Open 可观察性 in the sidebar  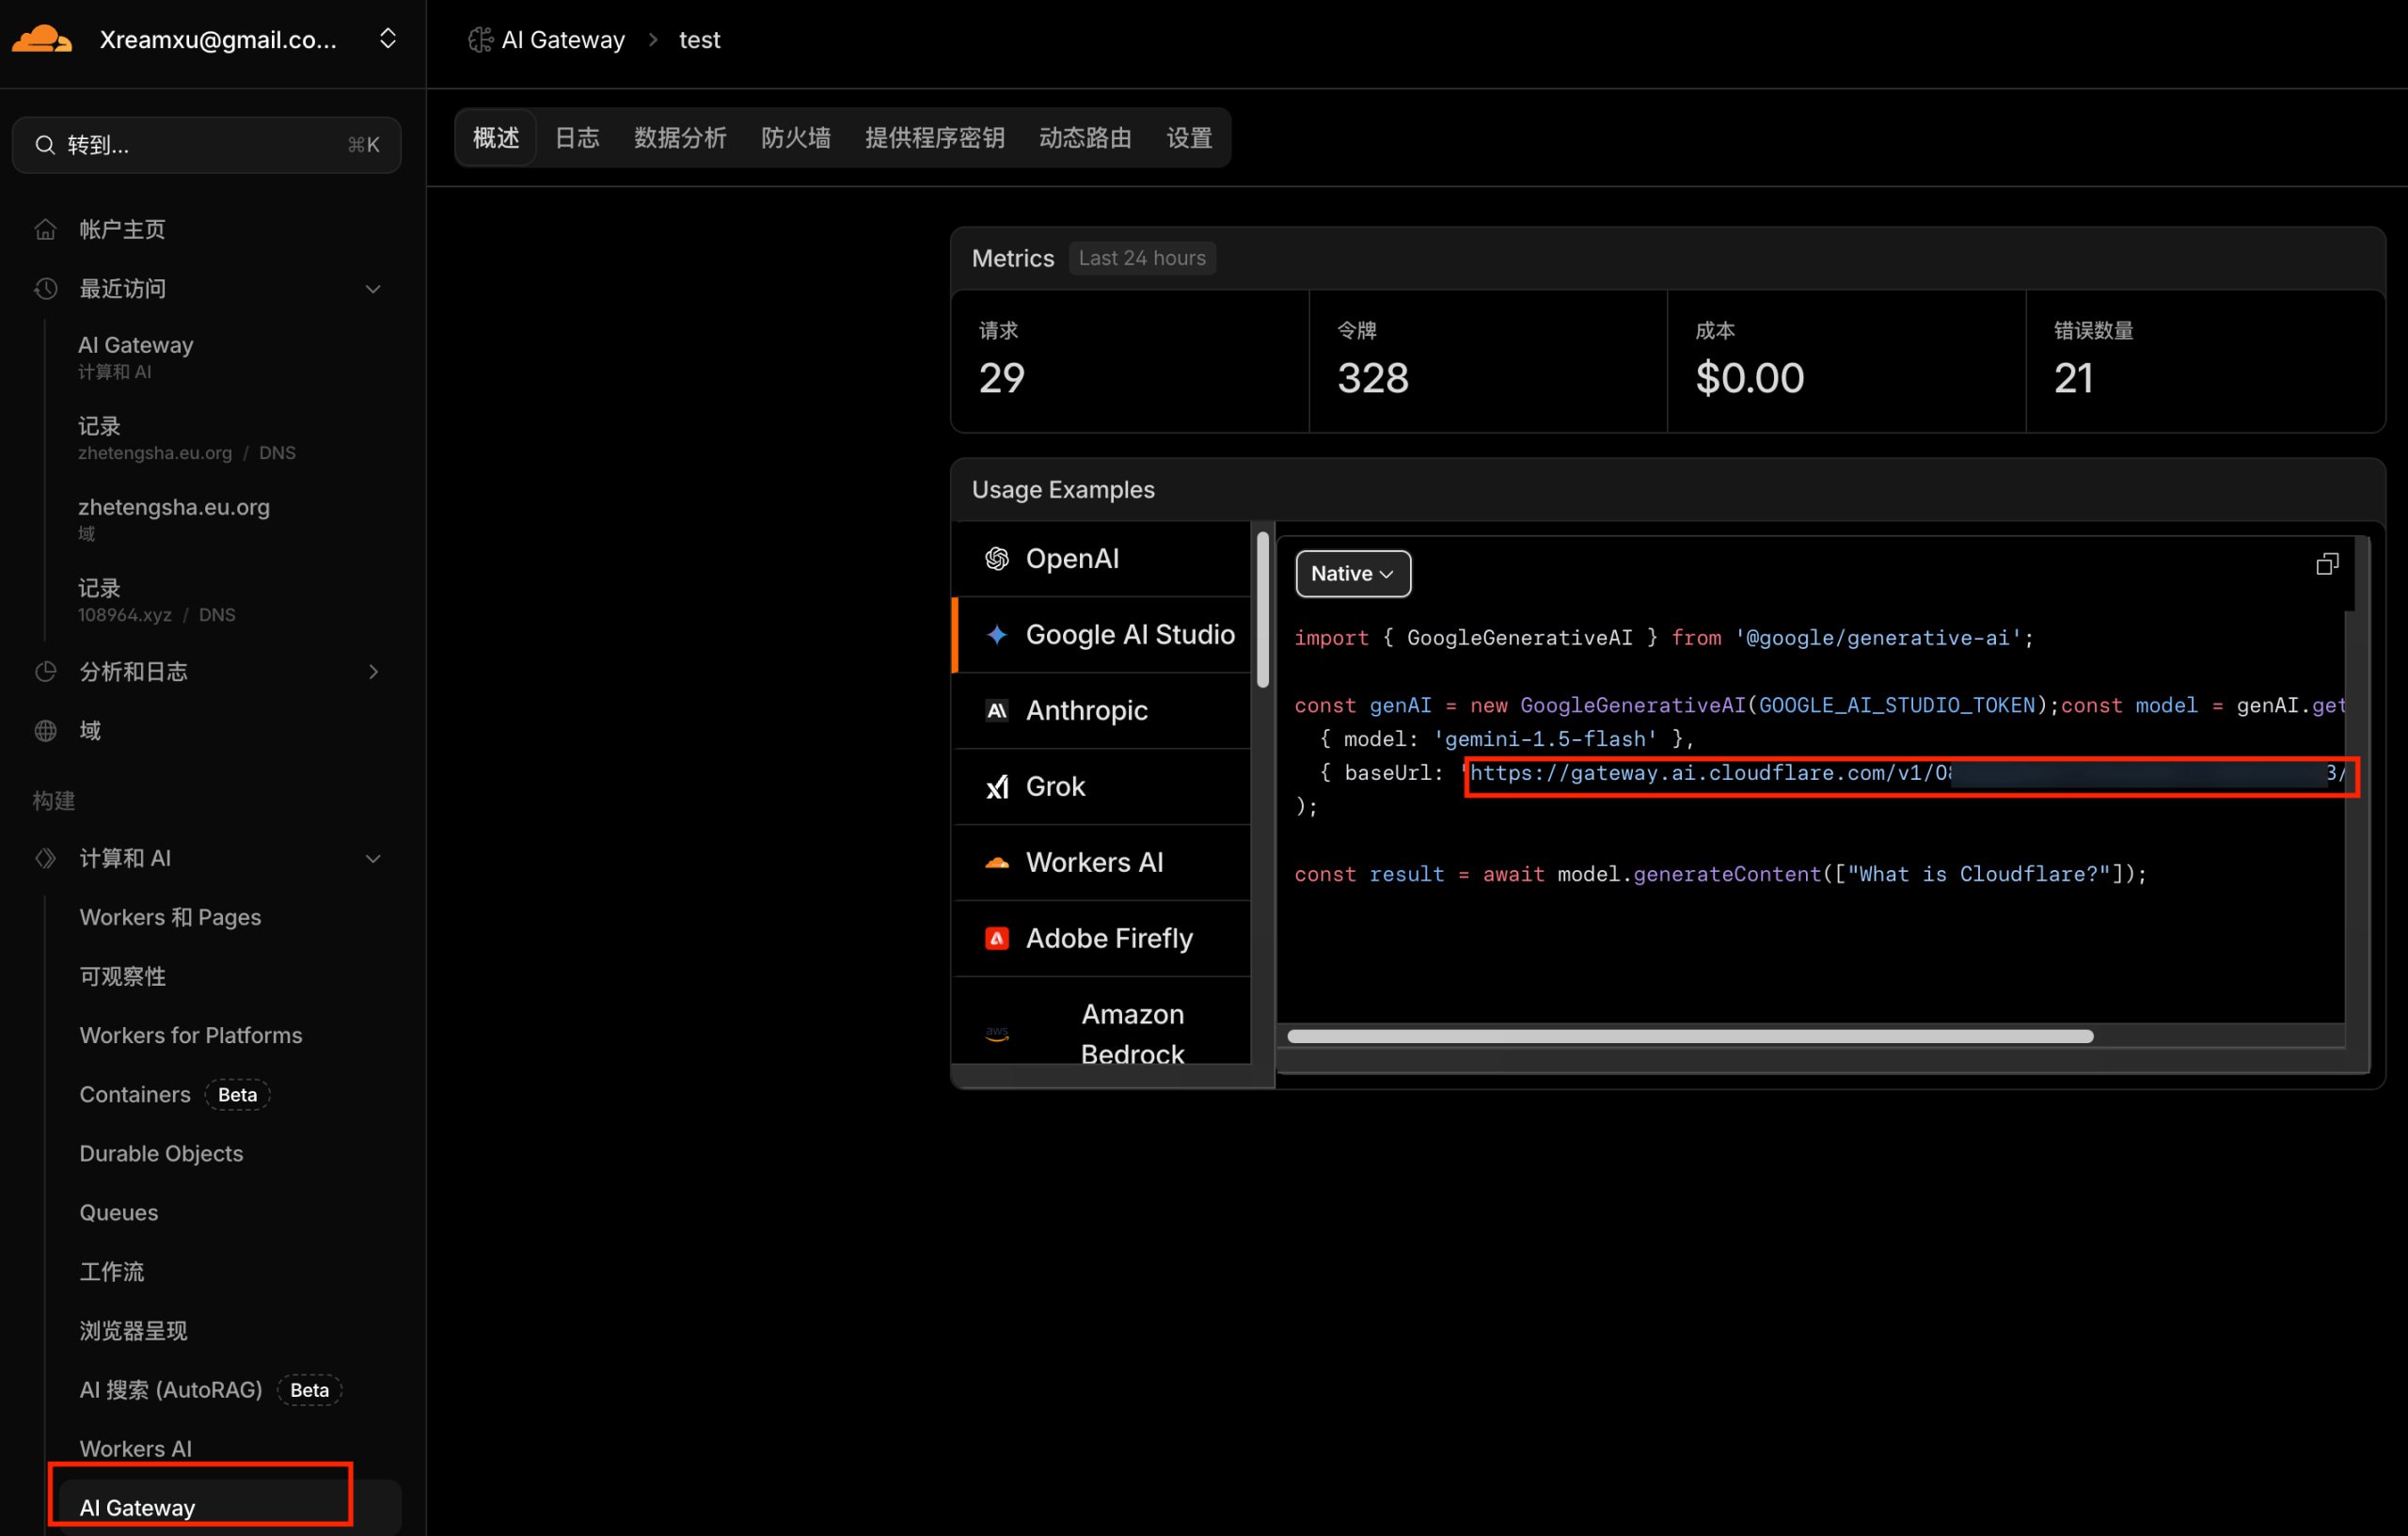123,976
